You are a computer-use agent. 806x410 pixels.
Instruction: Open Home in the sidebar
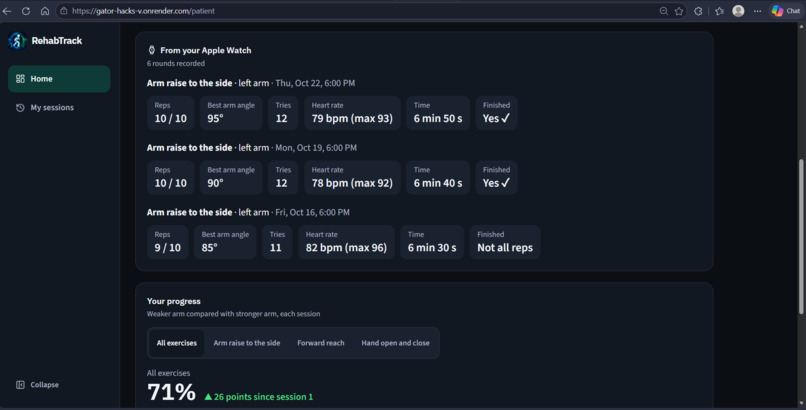click(59, 79)
